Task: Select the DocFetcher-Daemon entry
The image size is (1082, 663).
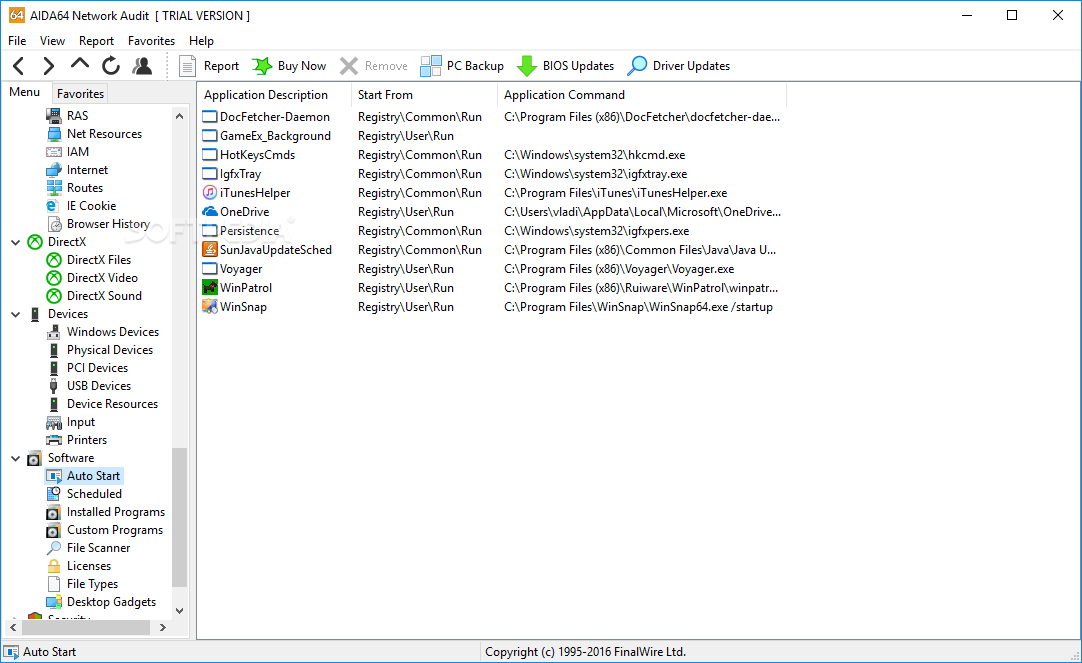Action: (275, 117)
